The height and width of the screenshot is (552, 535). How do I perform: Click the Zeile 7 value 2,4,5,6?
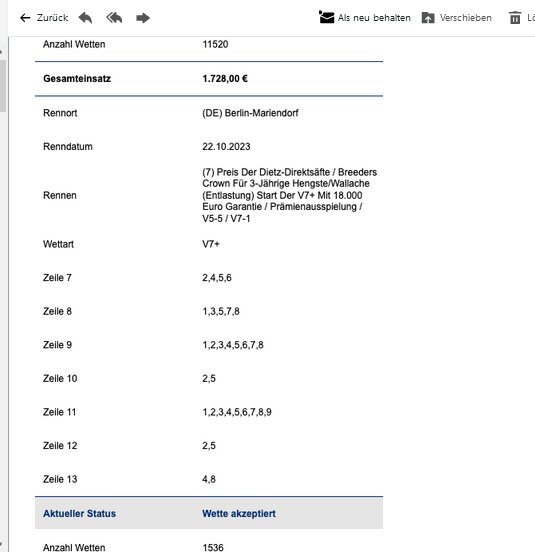[x=217, y=278]
